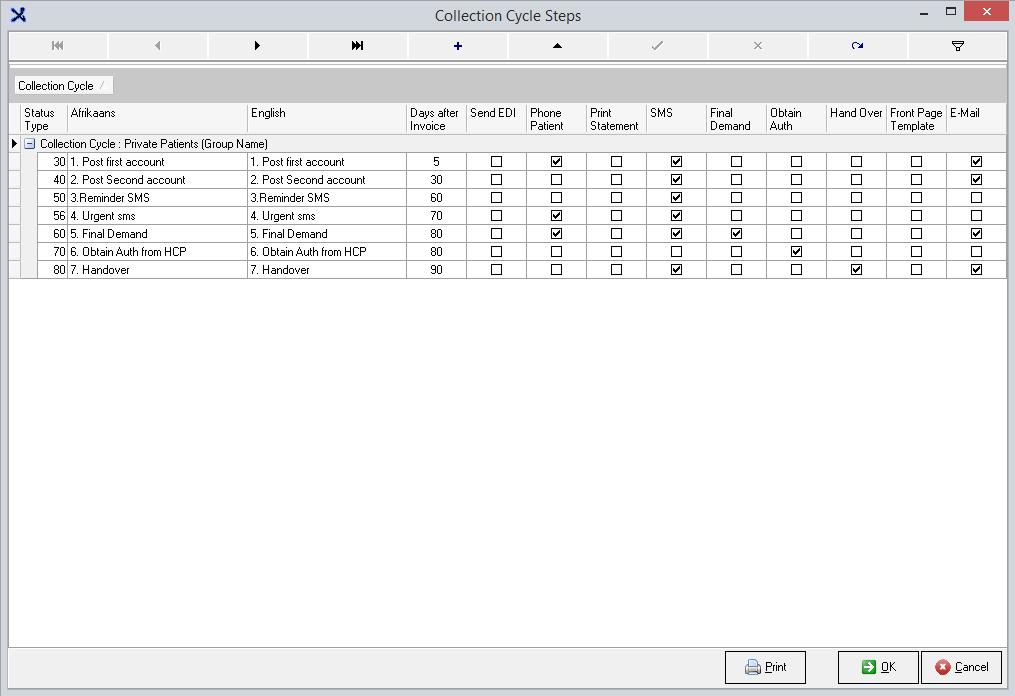Untick Obtain Auth for Obtain Auth from HCP
Image resolution: width=1015 pixels, height=696 pixels.
(796, 252)
